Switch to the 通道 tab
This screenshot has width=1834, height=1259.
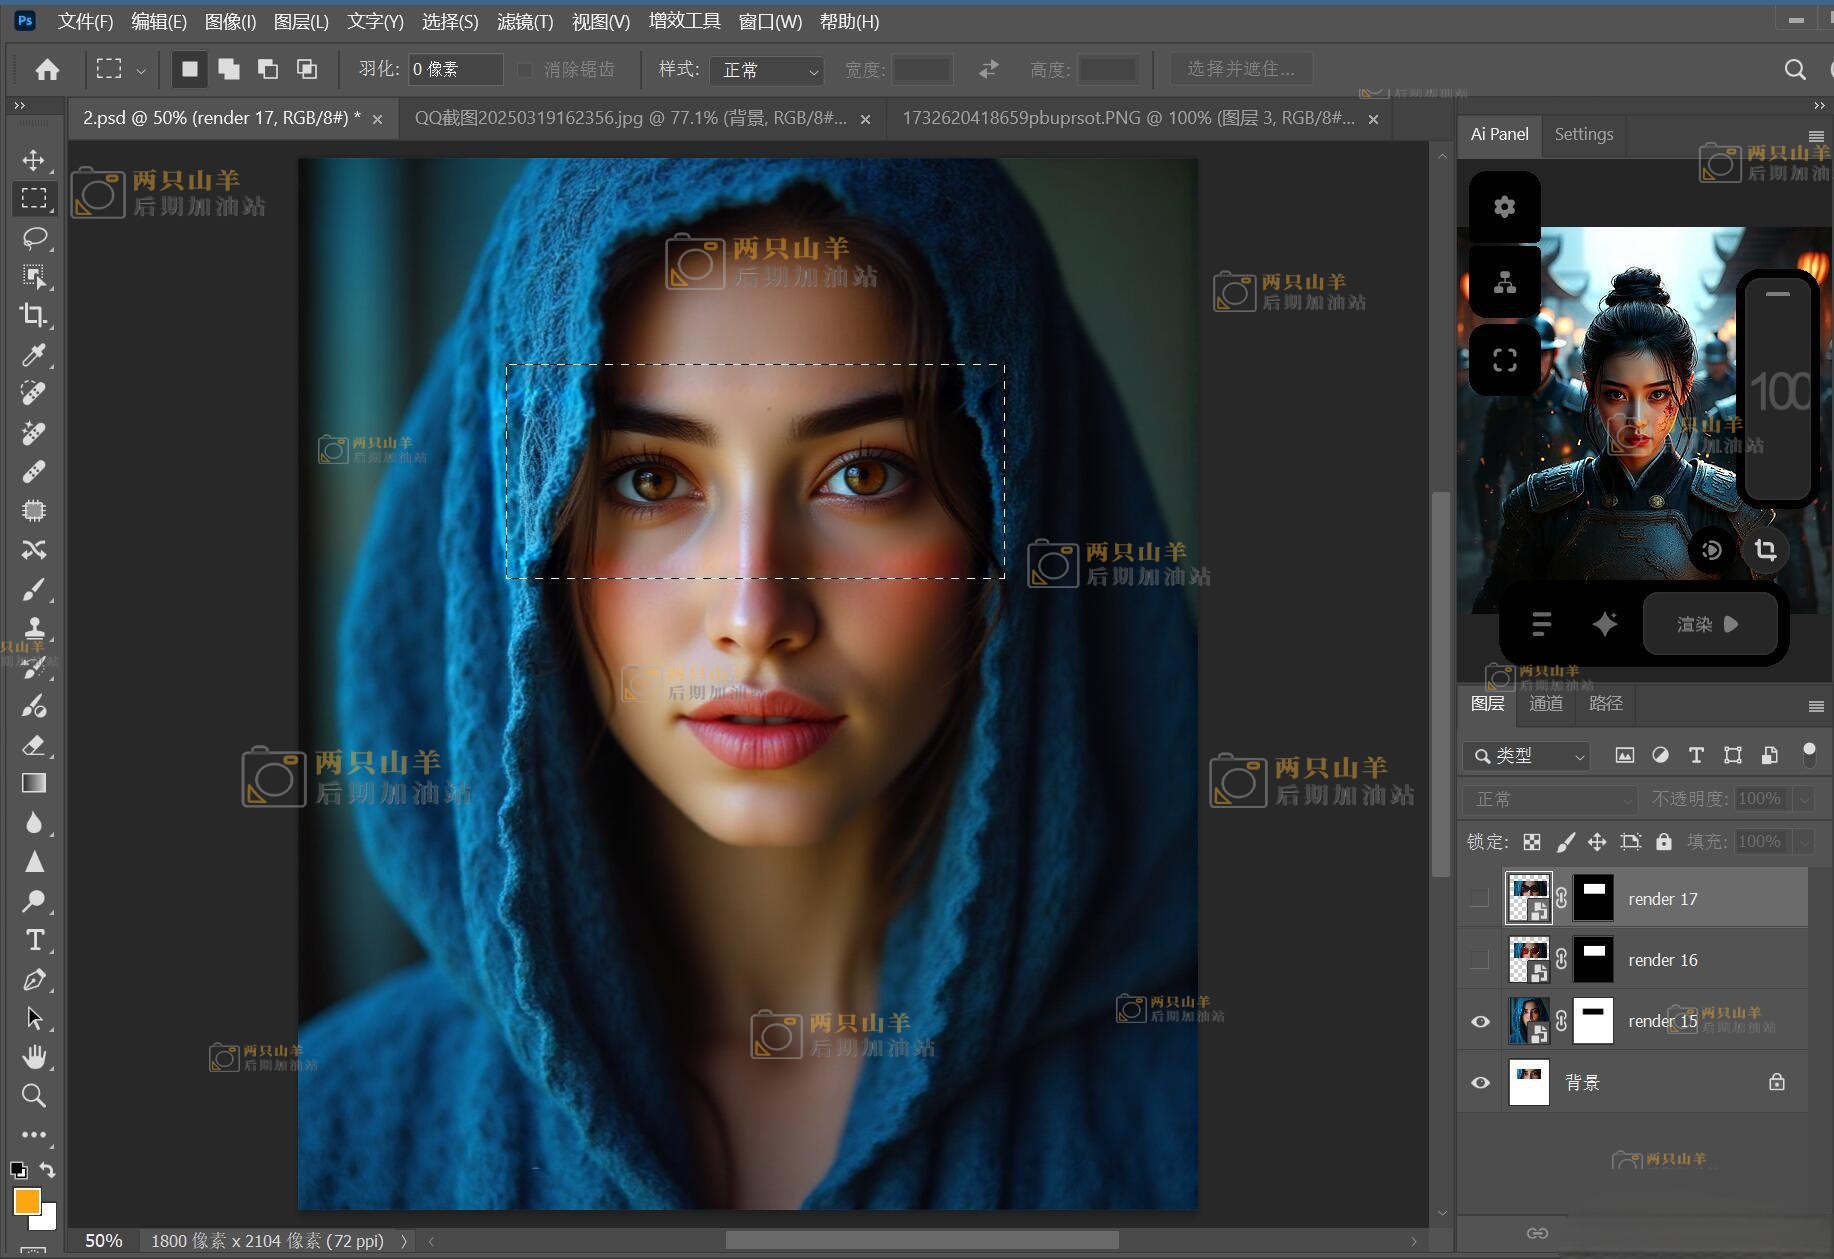tap(1545, 704)
